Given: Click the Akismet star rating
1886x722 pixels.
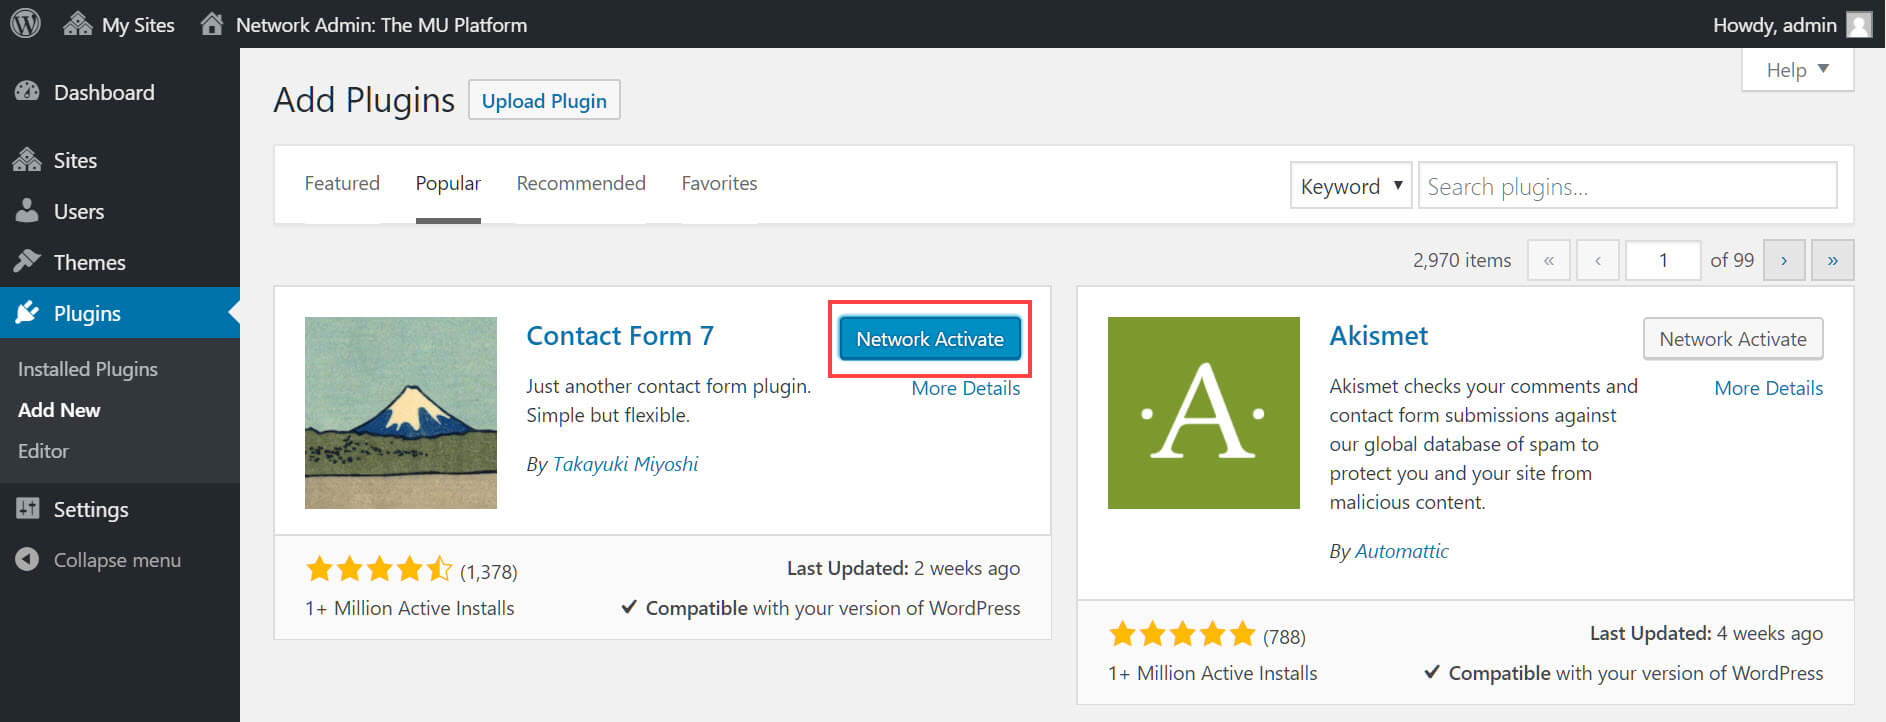Looking at the screenshot, I should [x=1182, y=634].
